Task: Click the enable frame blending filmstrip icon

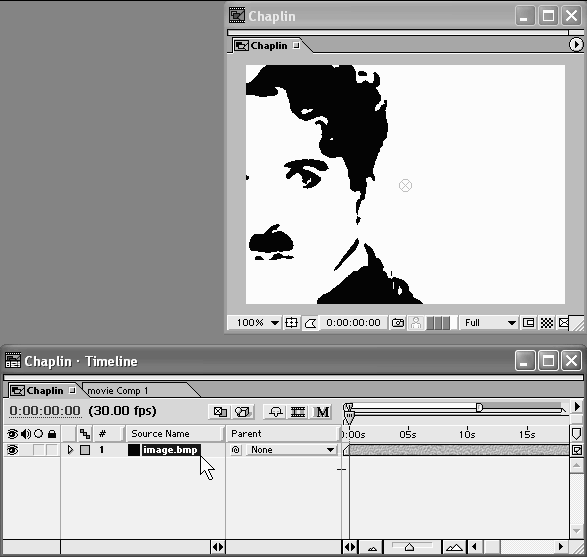Action: (298, 412)
